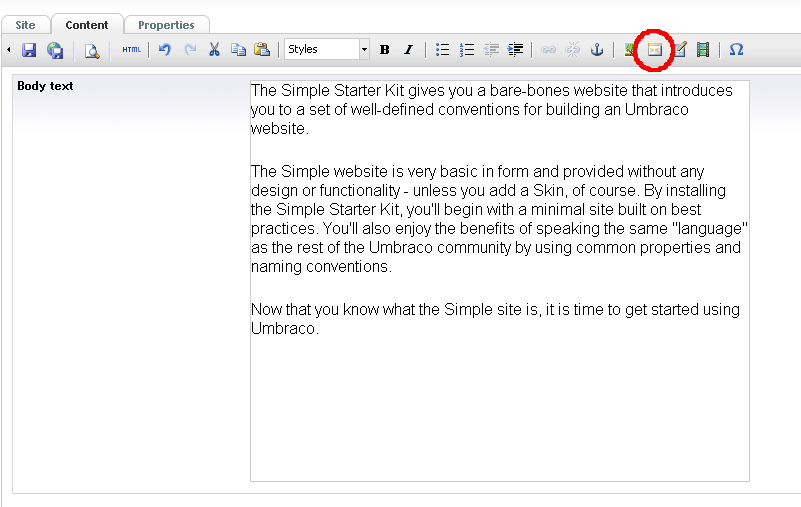Toggle the numbered list
Viewport: 801px width, 507px height.
[467, 50]
